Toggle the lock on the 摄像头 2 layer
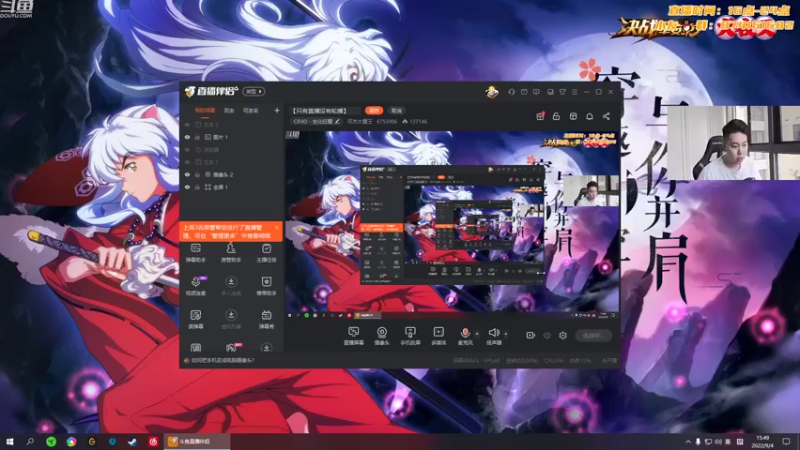This screenshot has height=450, width=800. [197, 174]
